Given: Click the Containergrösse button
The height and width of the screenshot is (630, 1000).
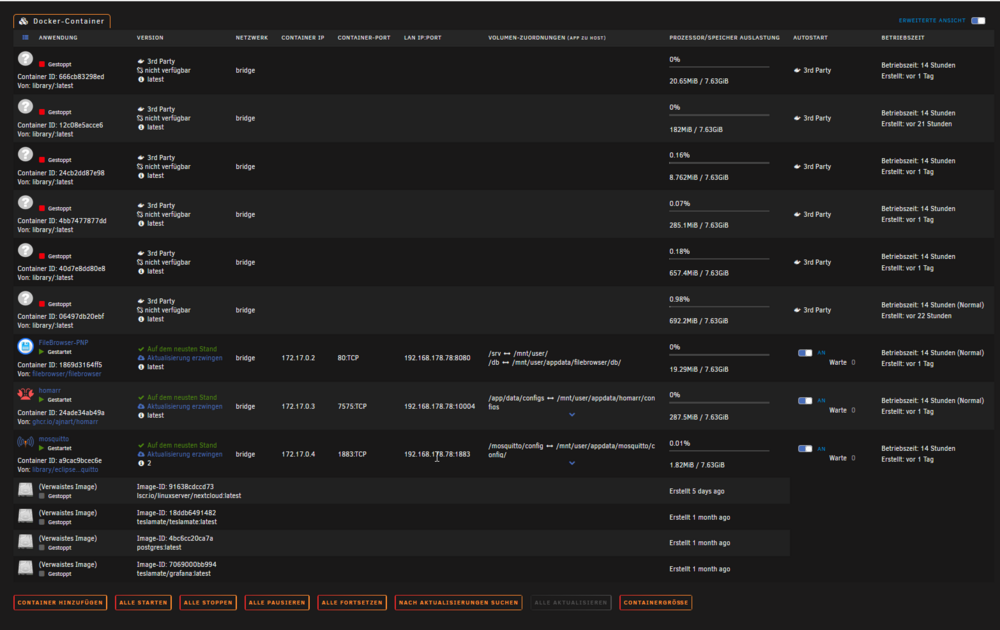Looking at the screenshot, I should (x=656, y=602).
